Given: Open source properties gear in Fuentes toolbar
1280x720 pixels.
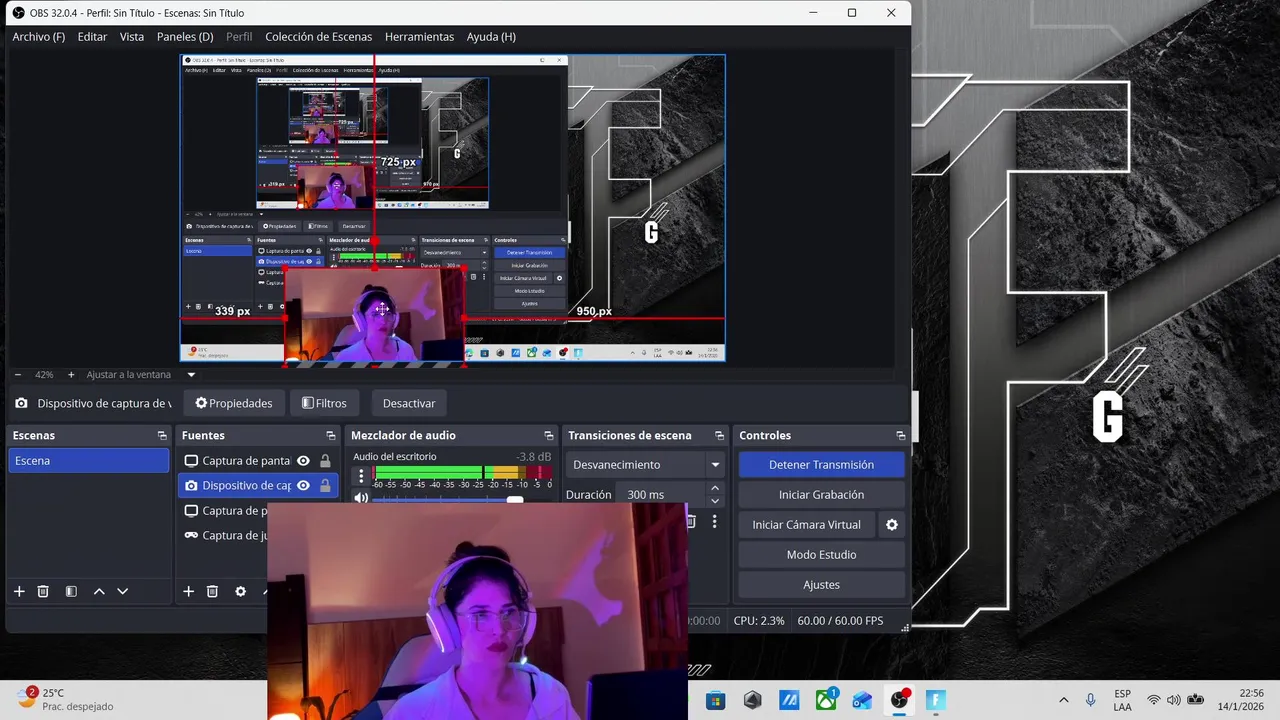Looking at the screenshot, I should click(240, 591).
